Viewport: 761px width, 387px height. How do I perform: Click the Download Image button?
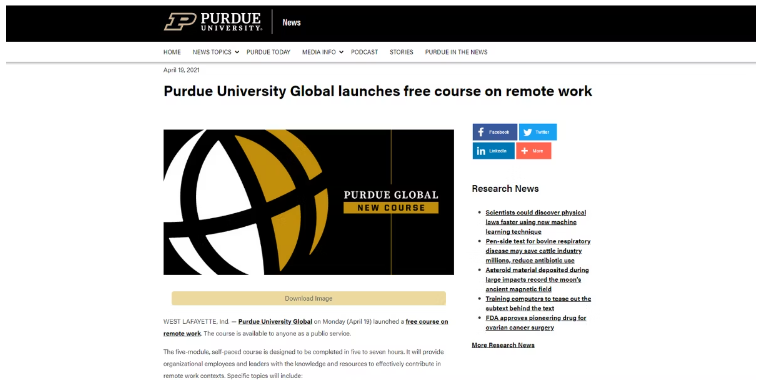click(x=309, y=298)
